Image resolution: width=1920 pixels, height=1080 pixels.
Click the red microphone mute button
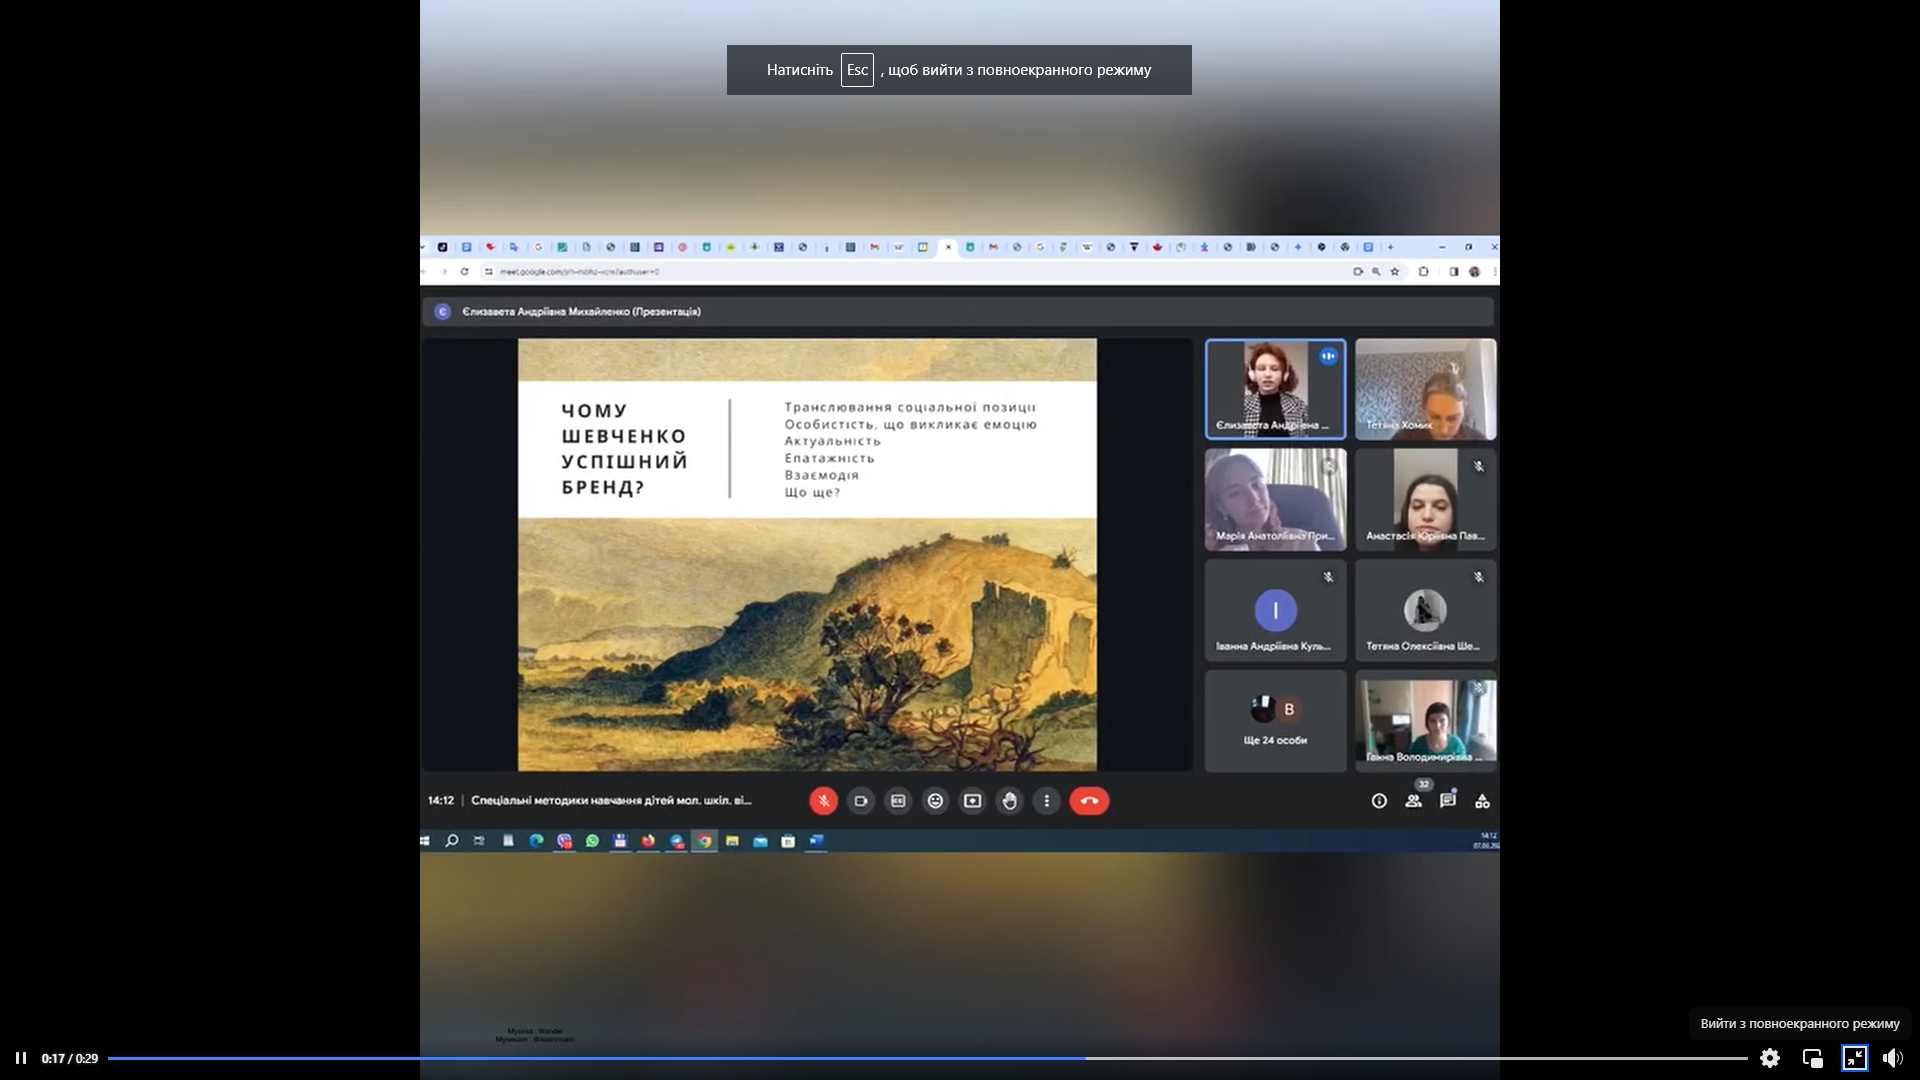(823, 801)
